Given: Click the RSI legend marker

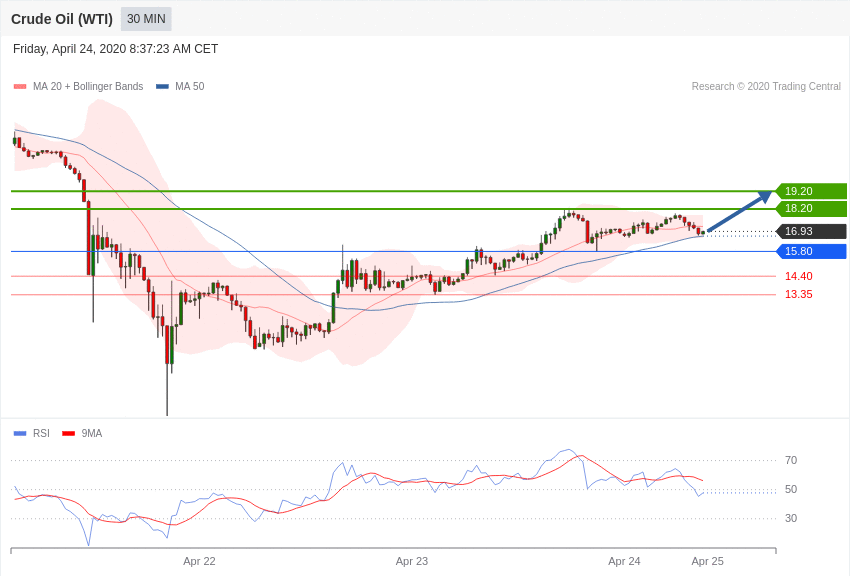Looking at the screenshot, I should point(20,433).
